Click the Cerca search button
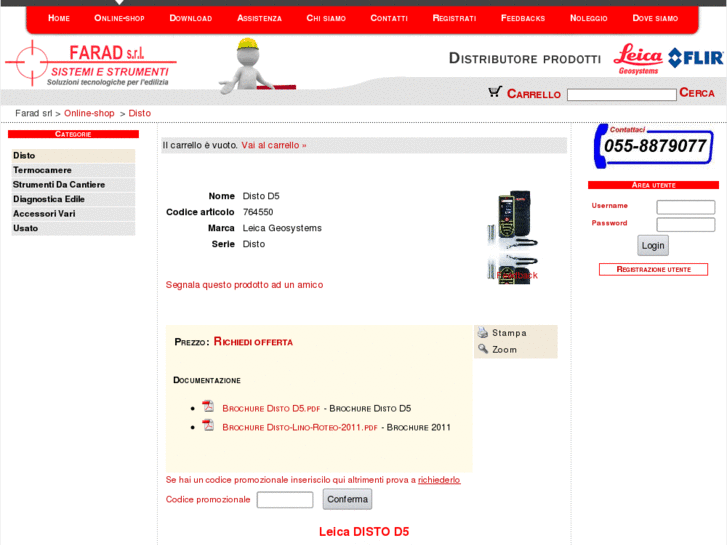Viewport: 727px width, 545px height. pos(697,93)
